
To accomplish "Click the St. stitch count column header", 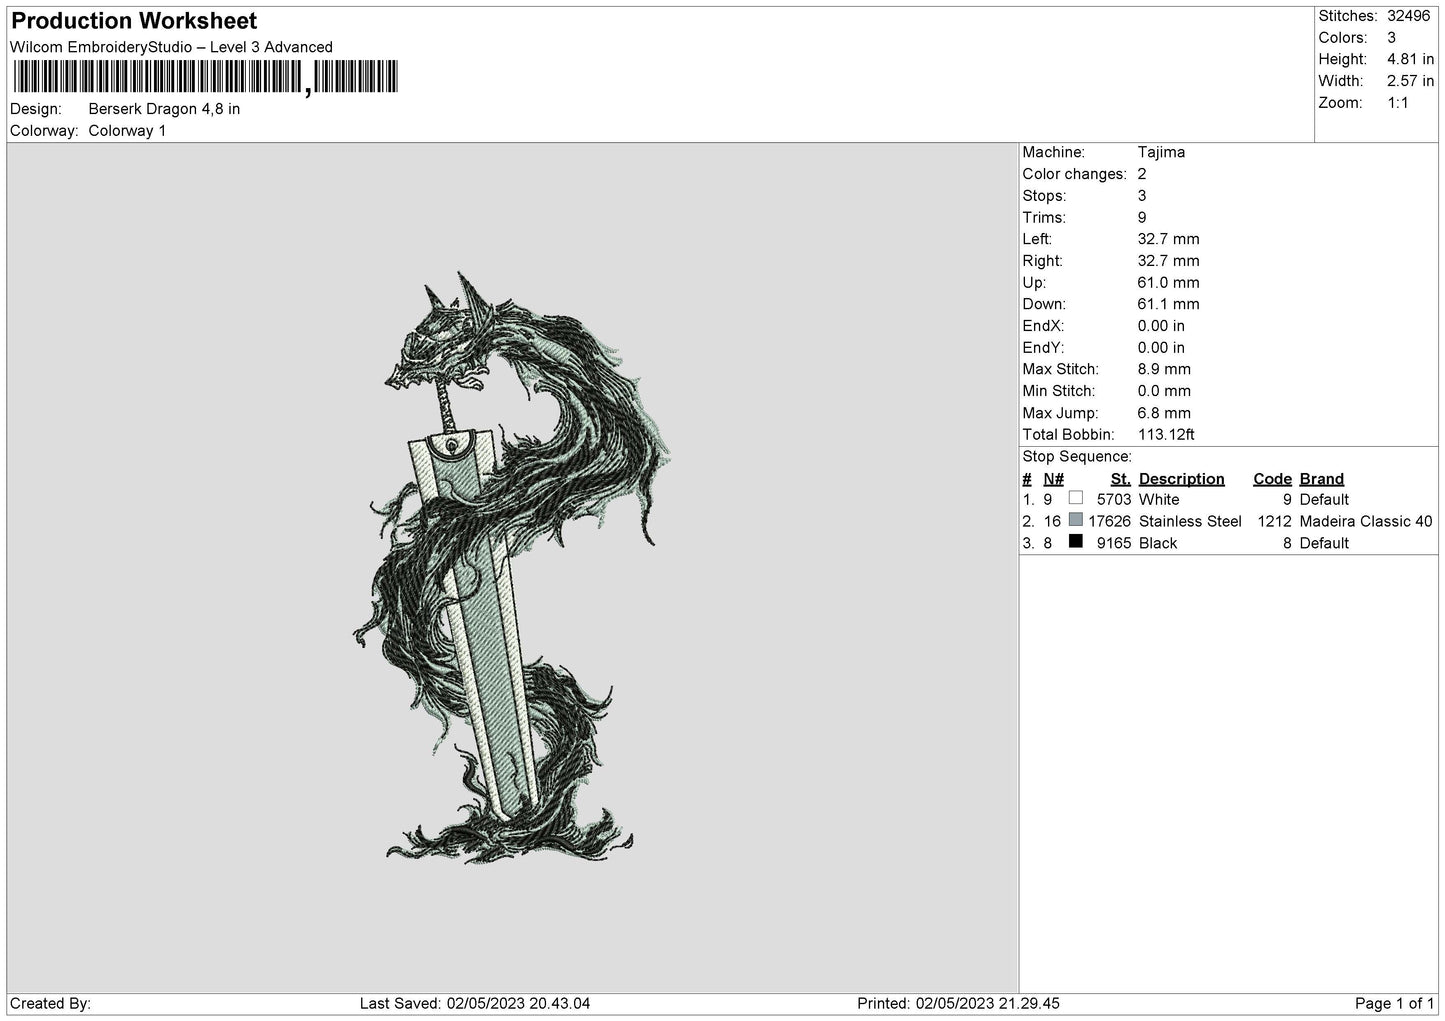I will point(1120,479).
